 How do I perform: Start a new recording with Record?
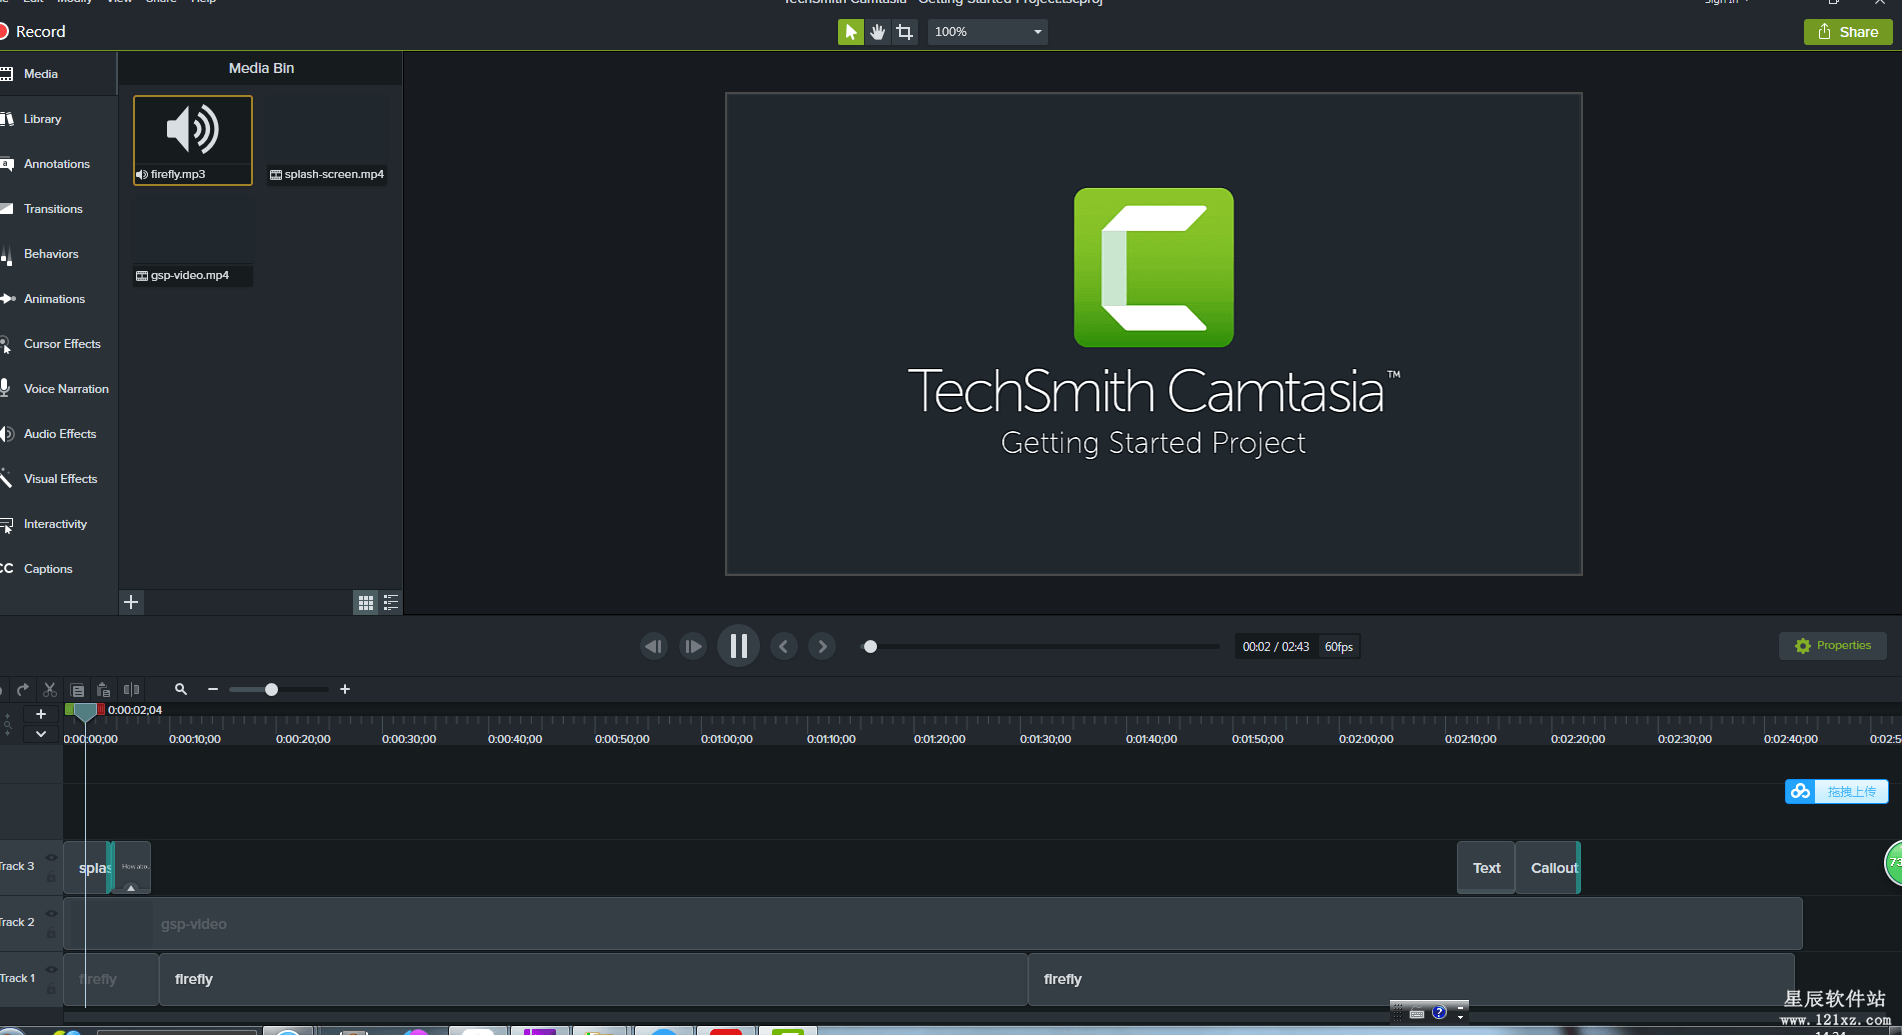click(33, 32)
